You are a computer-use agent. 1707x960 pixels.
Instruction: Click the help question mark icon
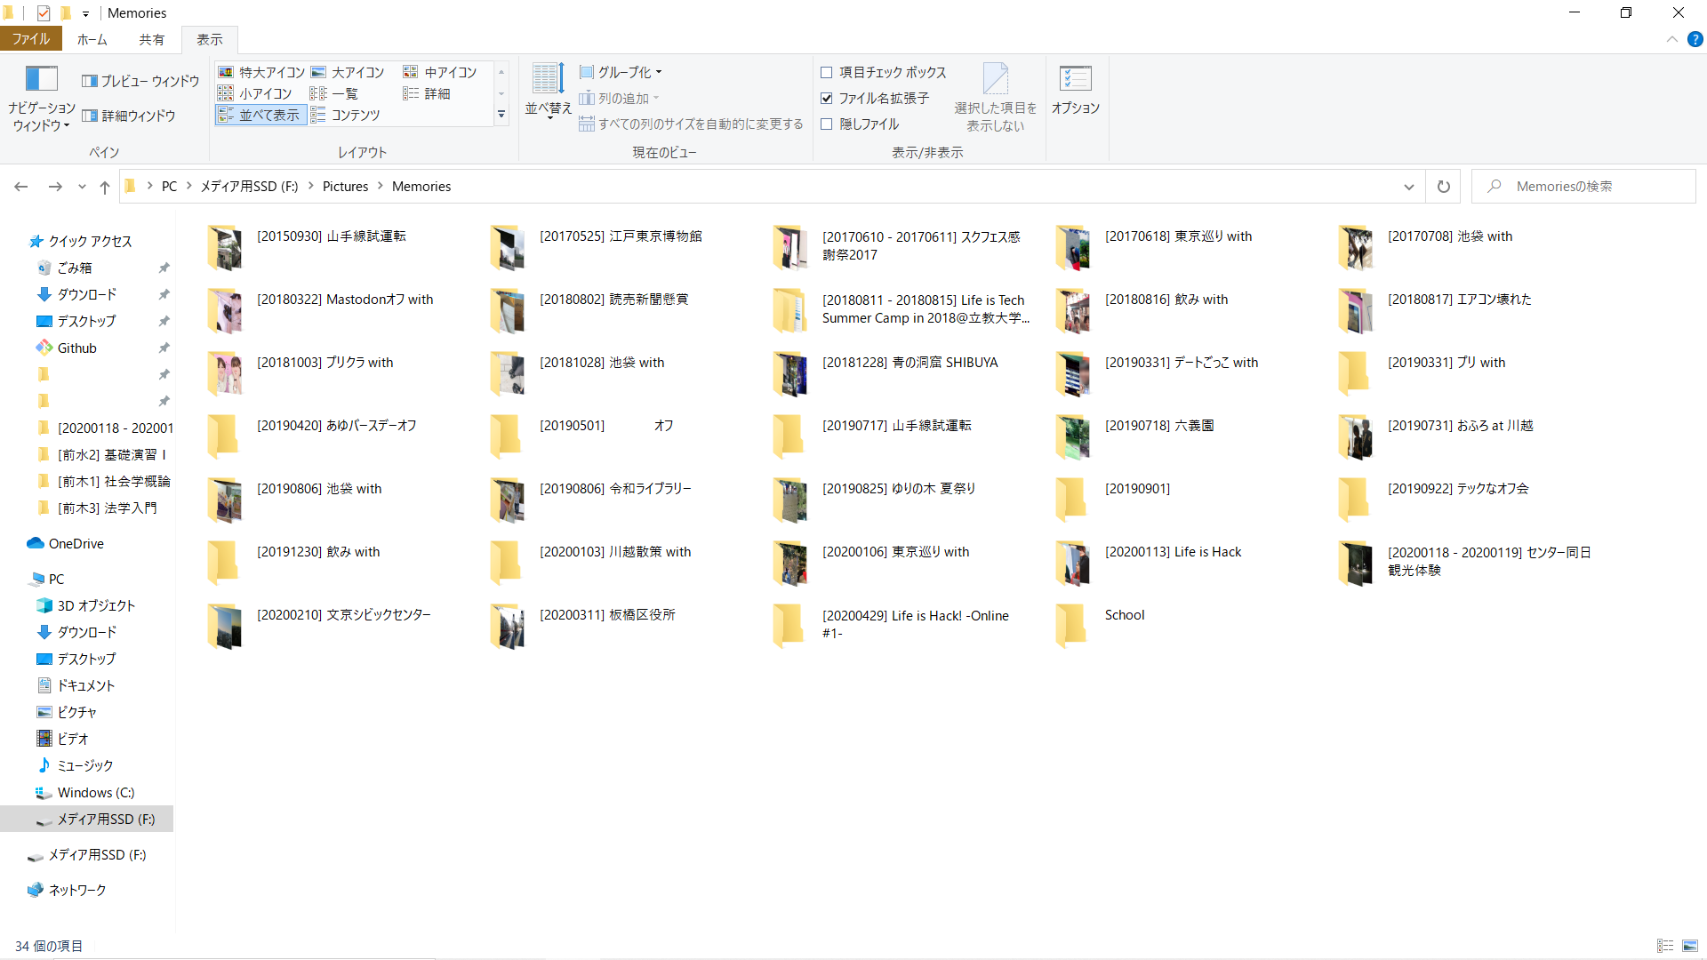1694,39
